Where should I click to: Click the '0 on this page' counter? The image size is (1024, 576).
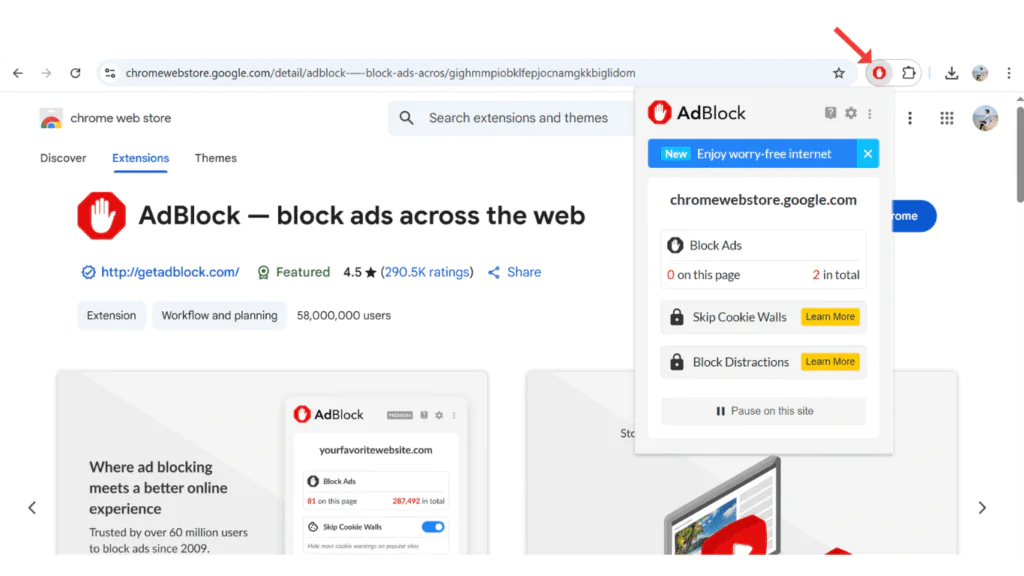click(703, 275)
